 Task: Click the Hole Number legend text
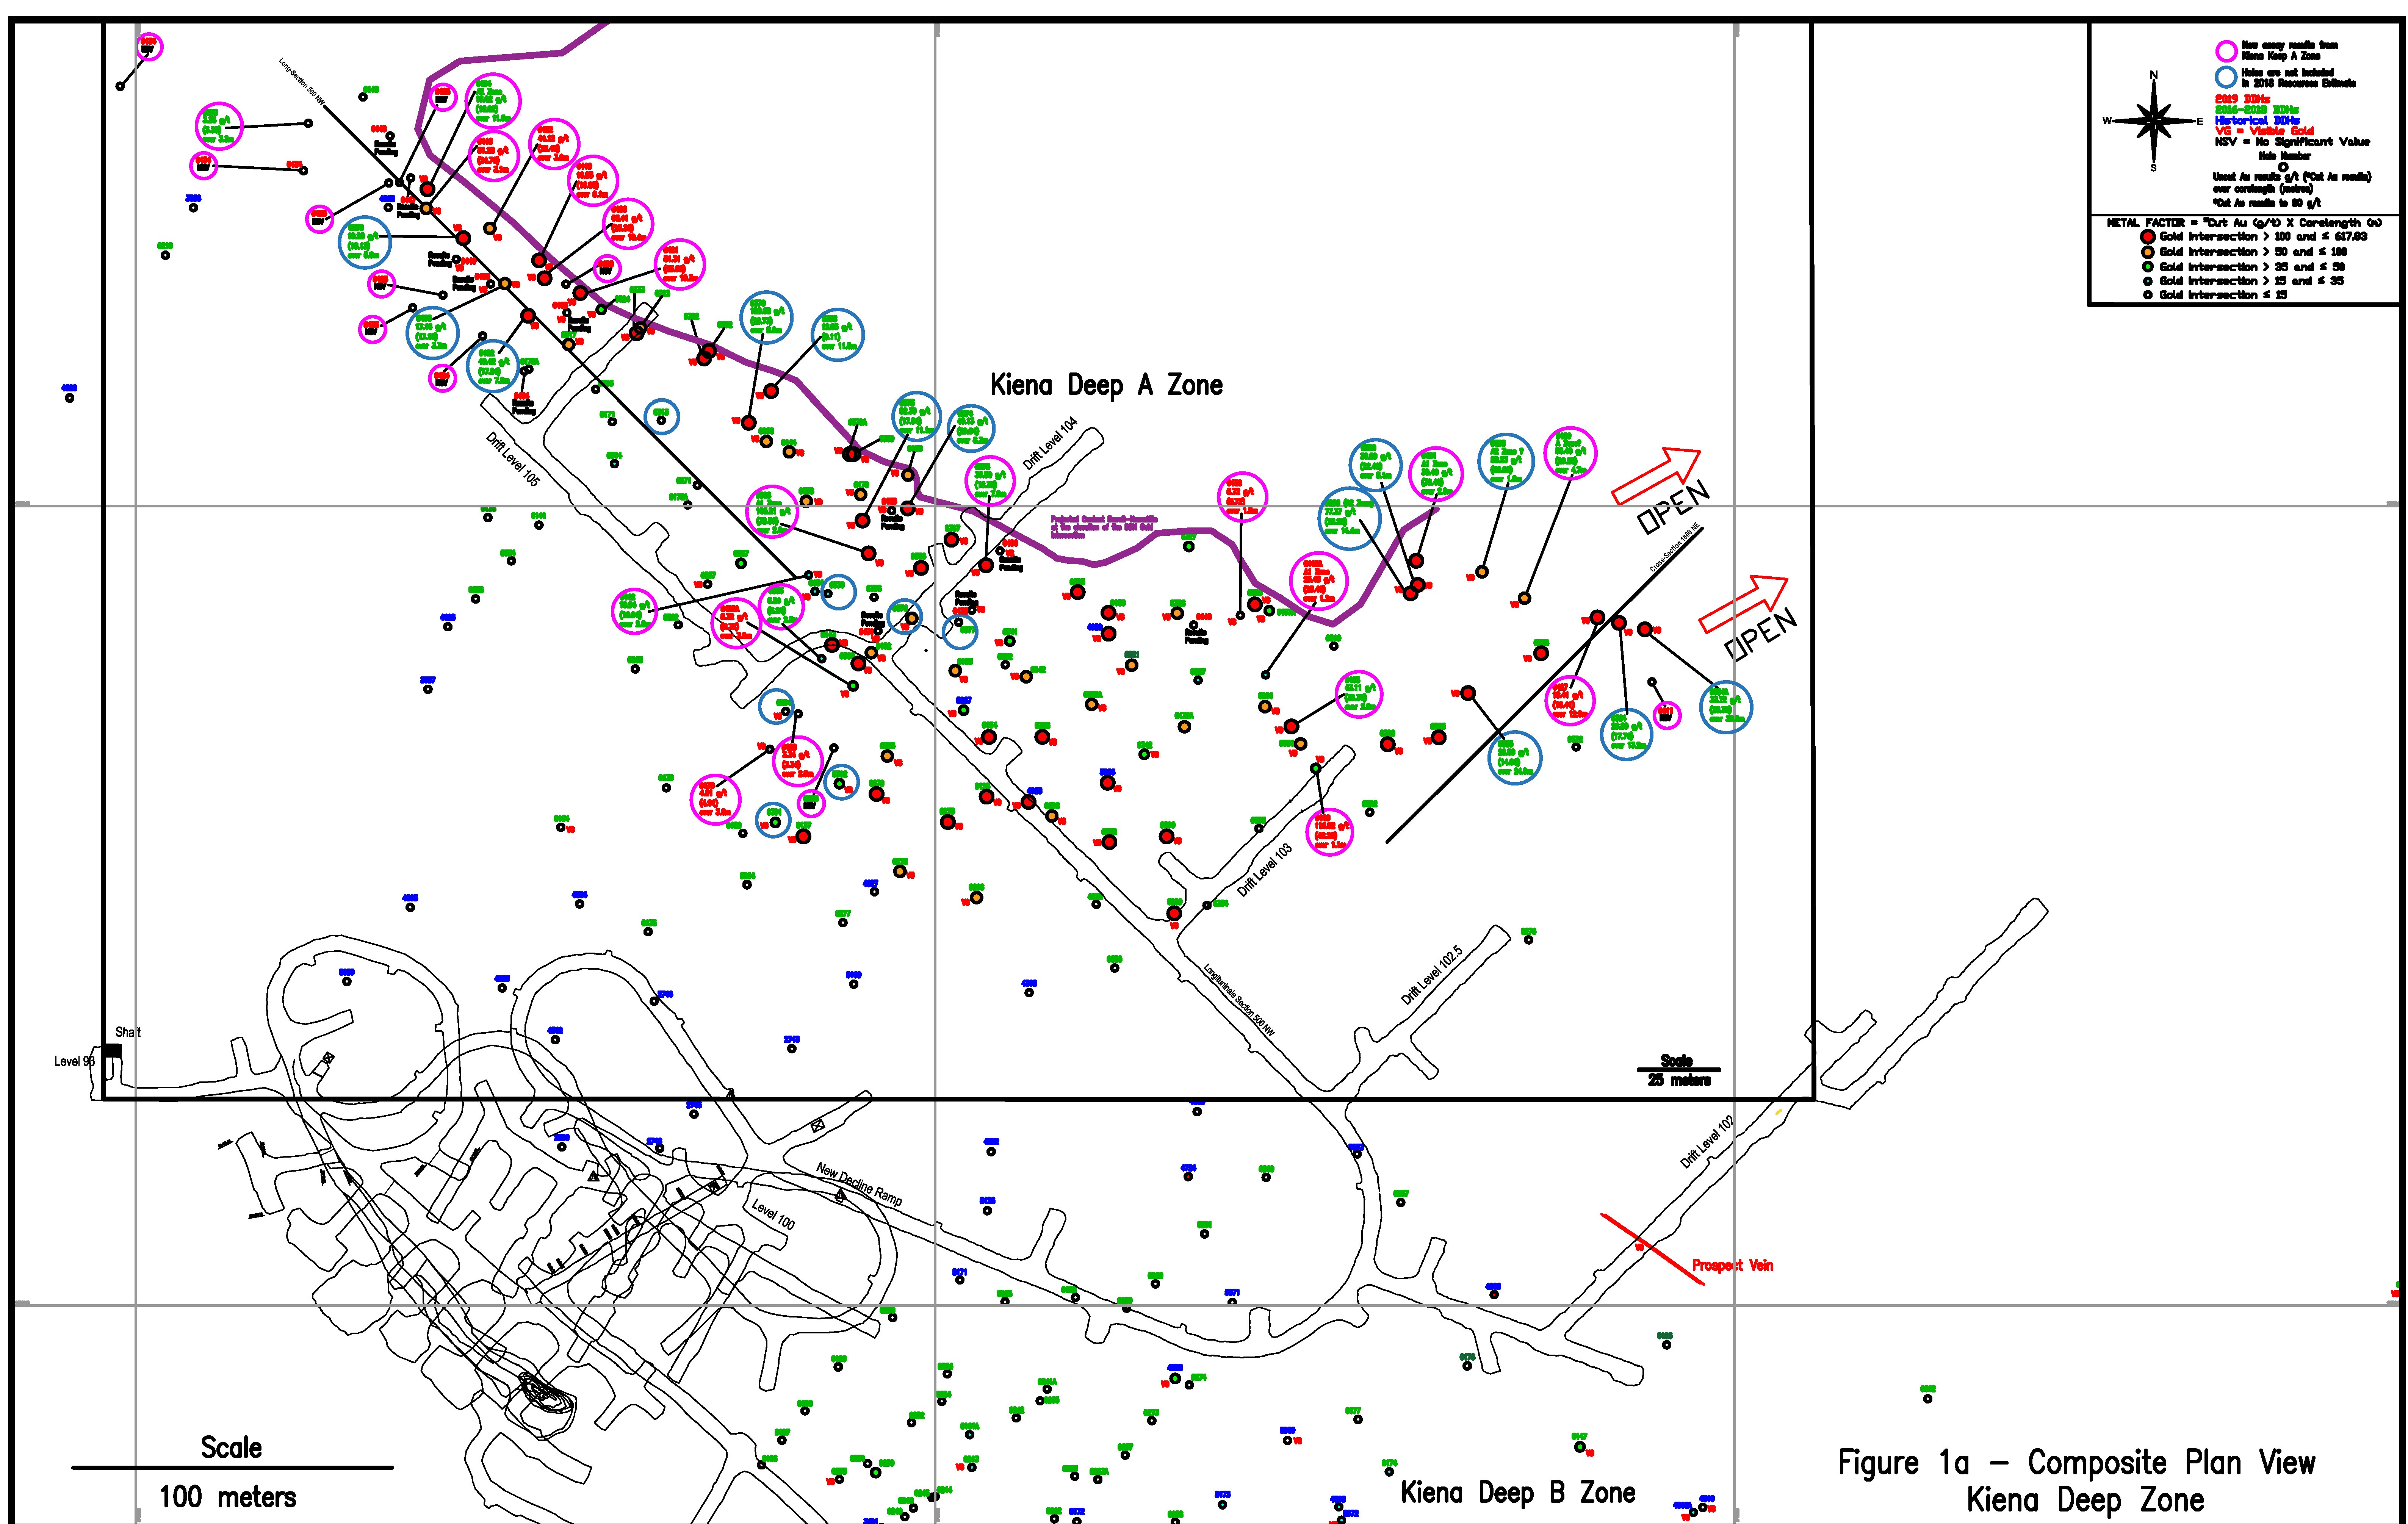pos(2284,156)
